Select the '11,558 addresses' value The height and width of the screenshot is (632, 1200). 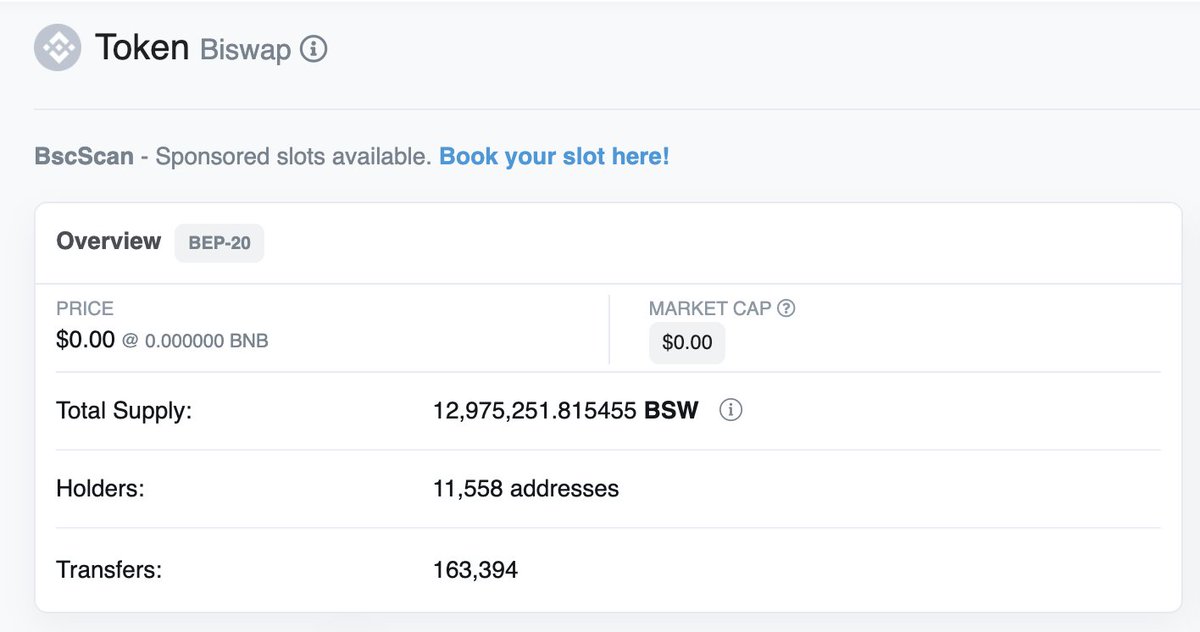click(x=526, y=489)
